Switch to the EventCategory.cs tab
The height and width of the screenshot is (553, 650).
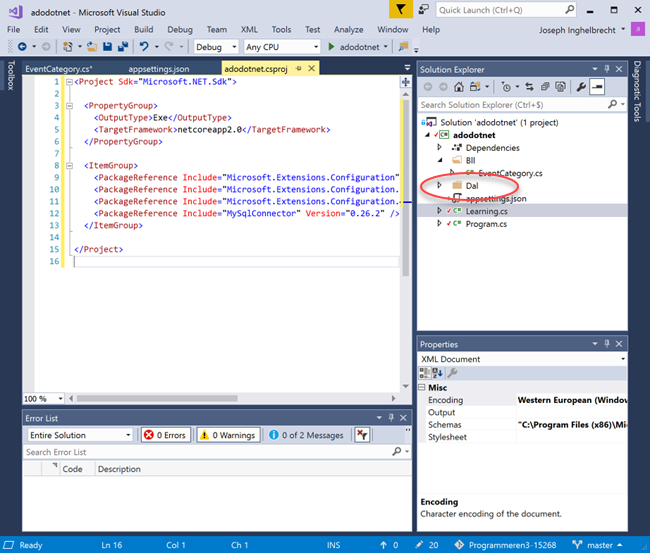pyautogui.click(x=59, y=69)
